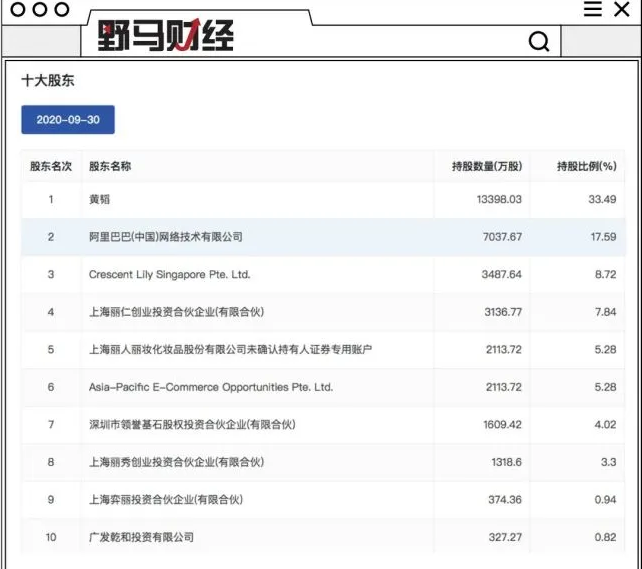Click share count 3487.64

pyautogui.click(x=502, y=274)
